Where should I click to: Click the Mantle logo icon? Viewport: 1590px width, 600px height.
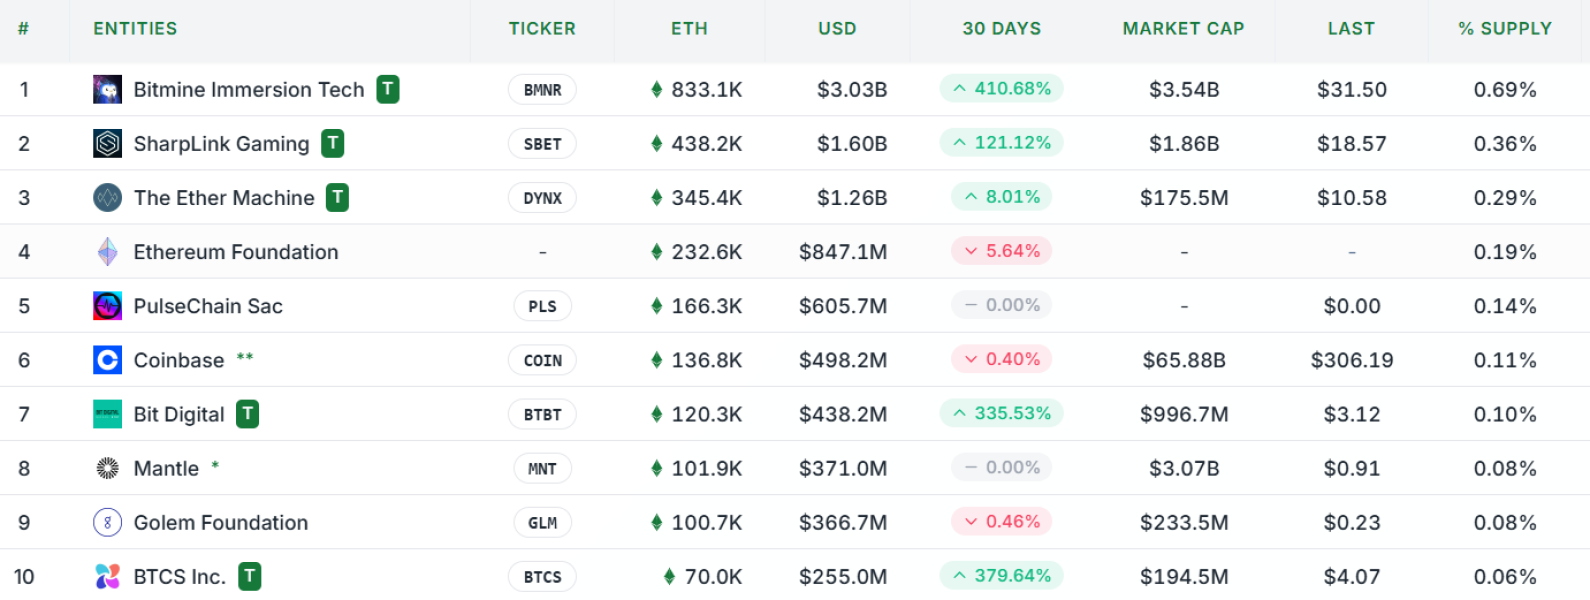107,467
